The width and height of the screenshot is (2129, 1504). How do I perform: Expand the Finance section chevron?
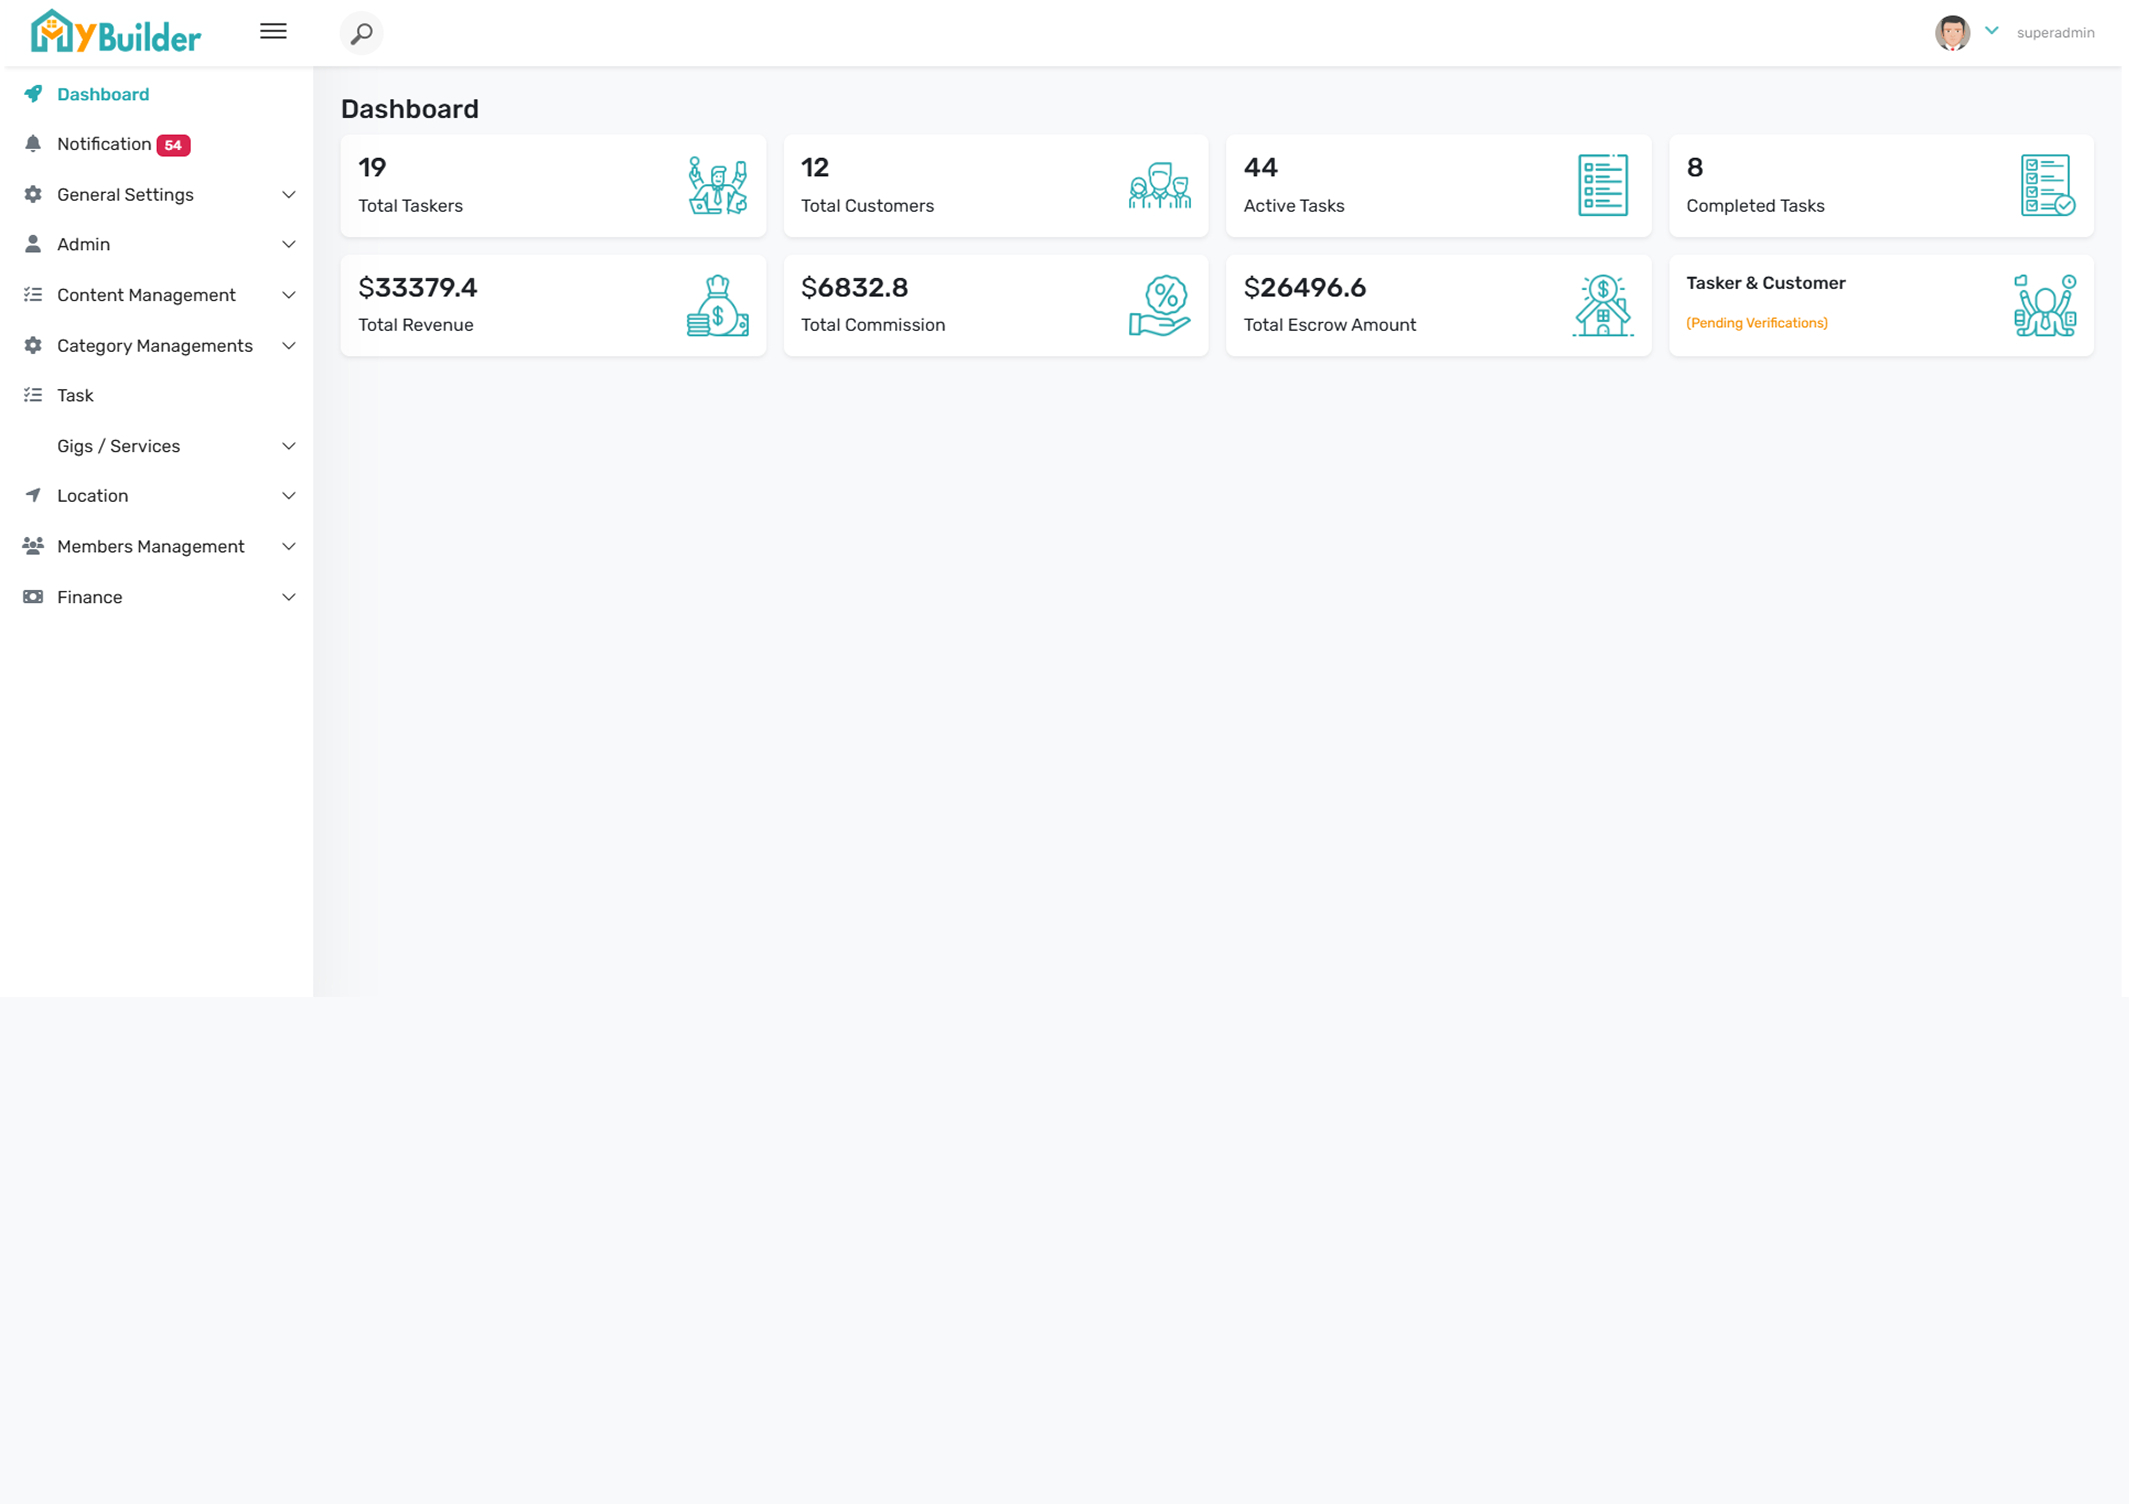pyautogui.click(x=288, y=597)
